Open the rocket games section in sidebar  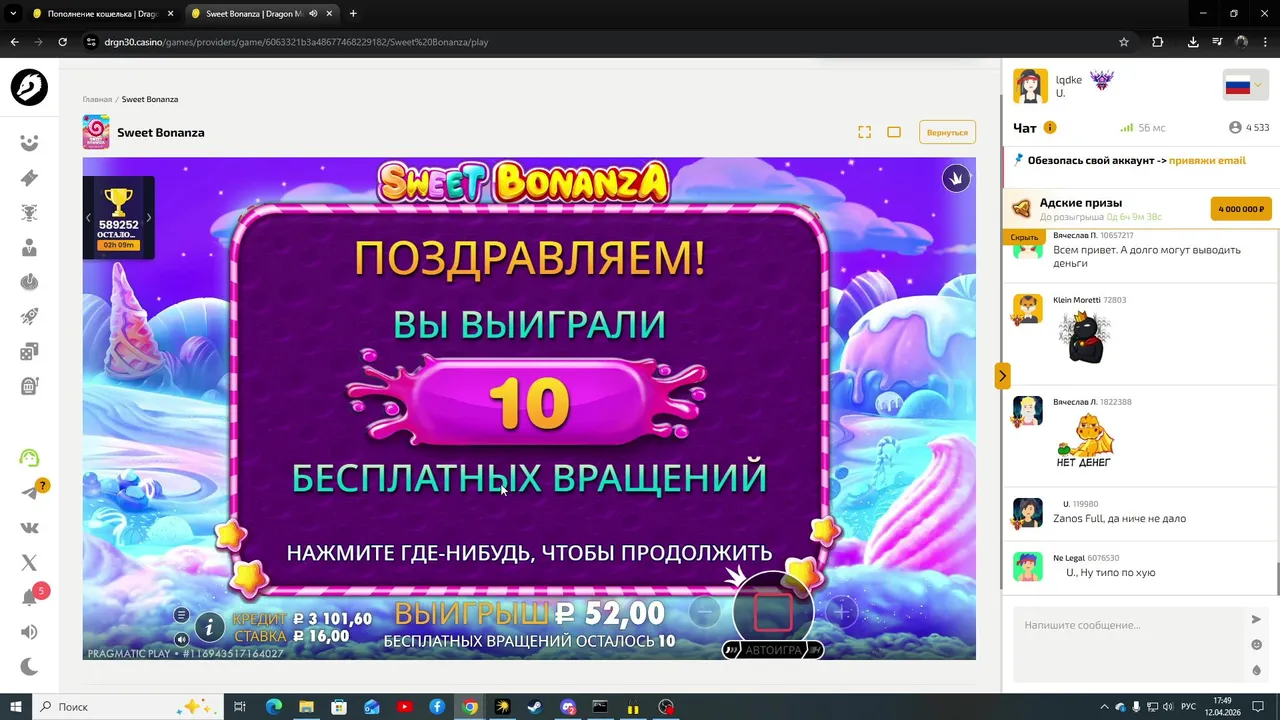[29, 316]
